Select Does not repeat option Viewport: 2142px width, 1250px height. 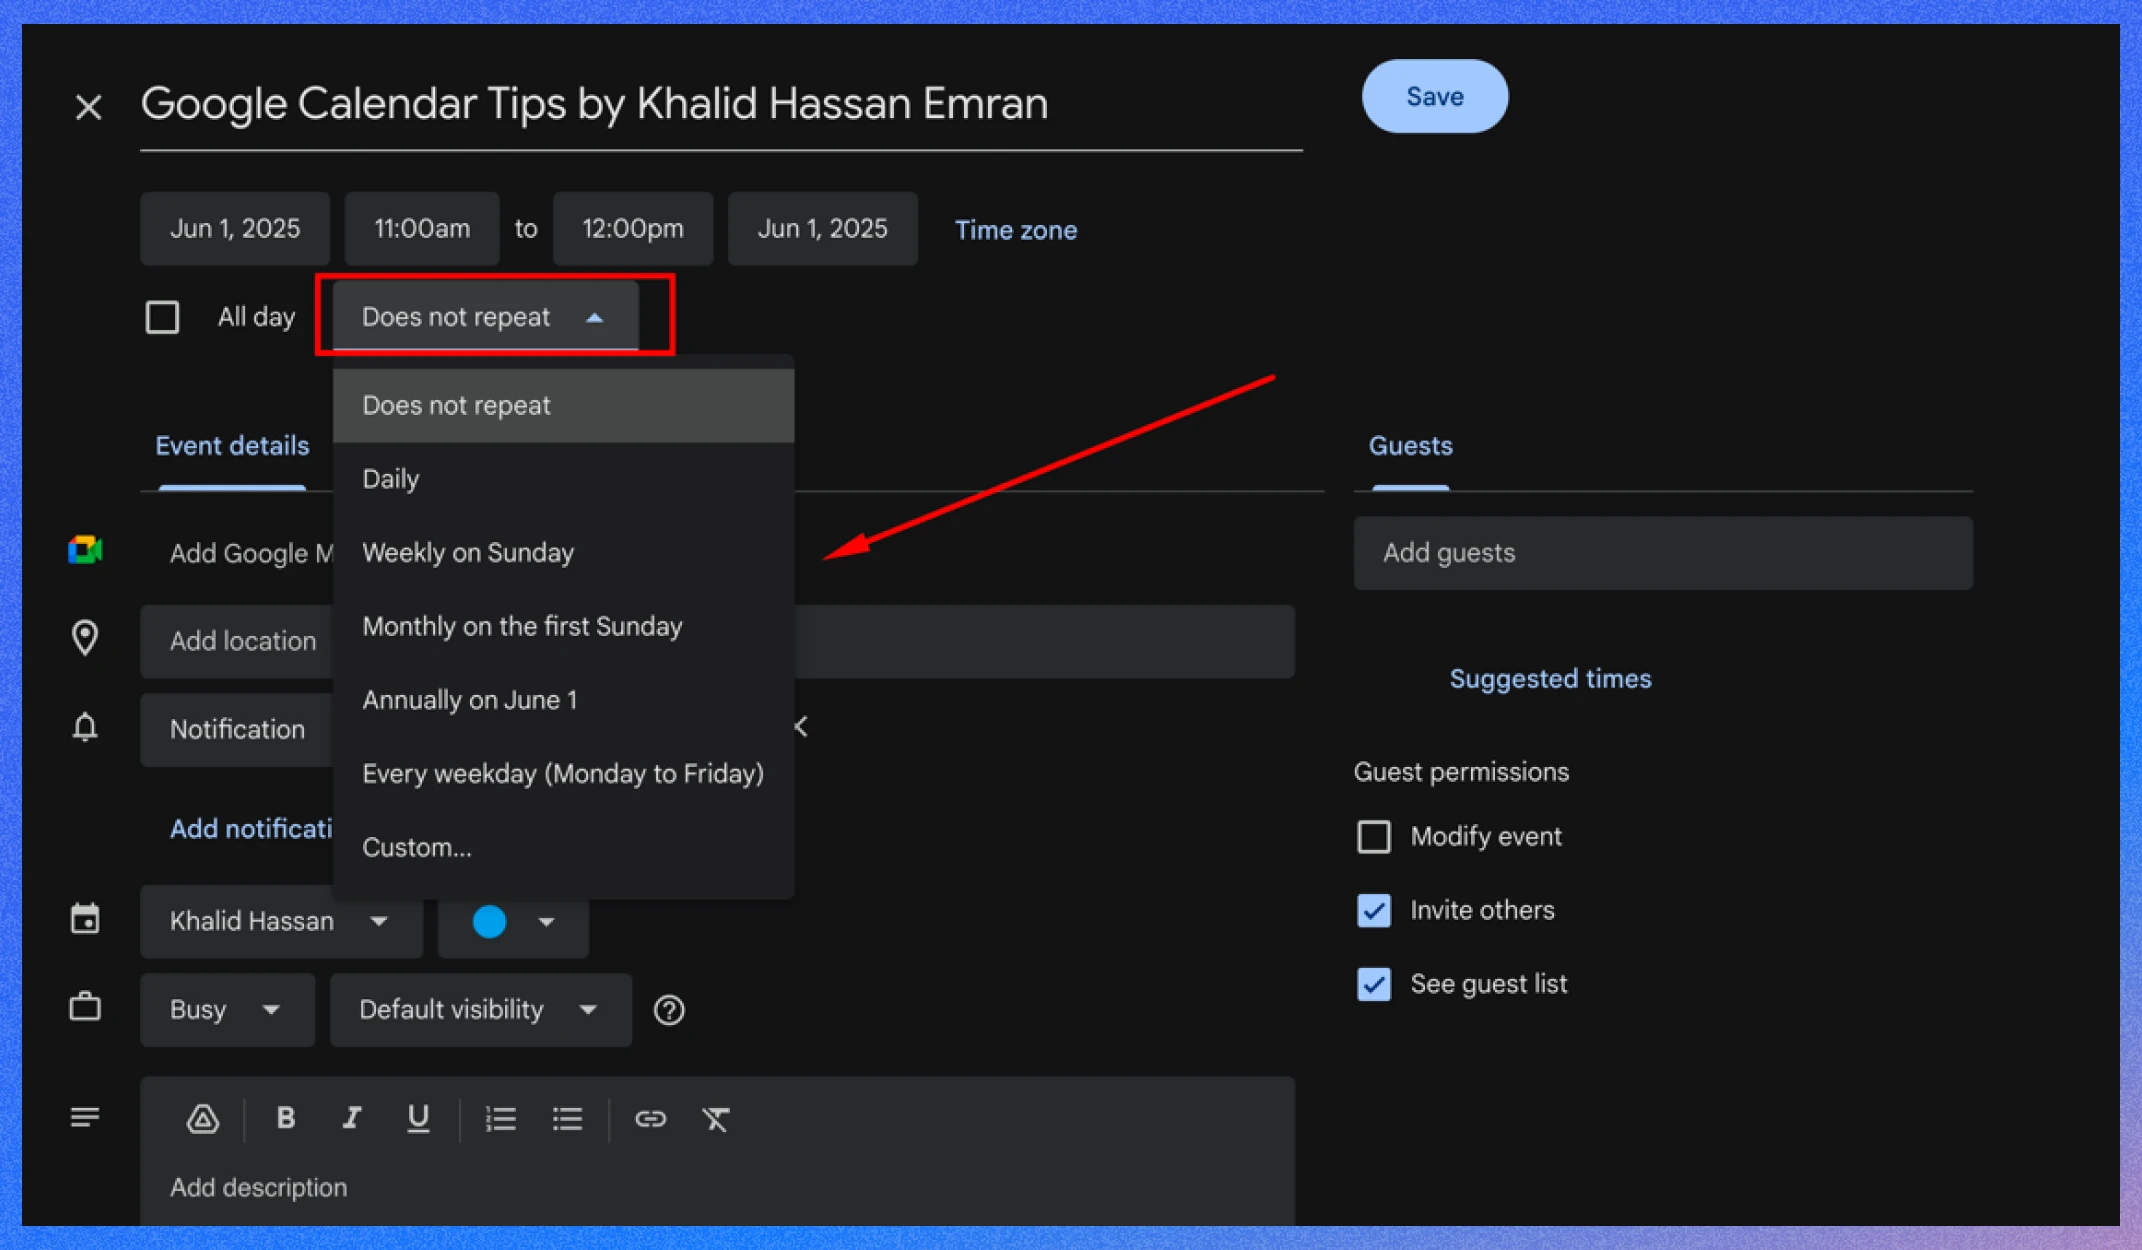(563, 405)
